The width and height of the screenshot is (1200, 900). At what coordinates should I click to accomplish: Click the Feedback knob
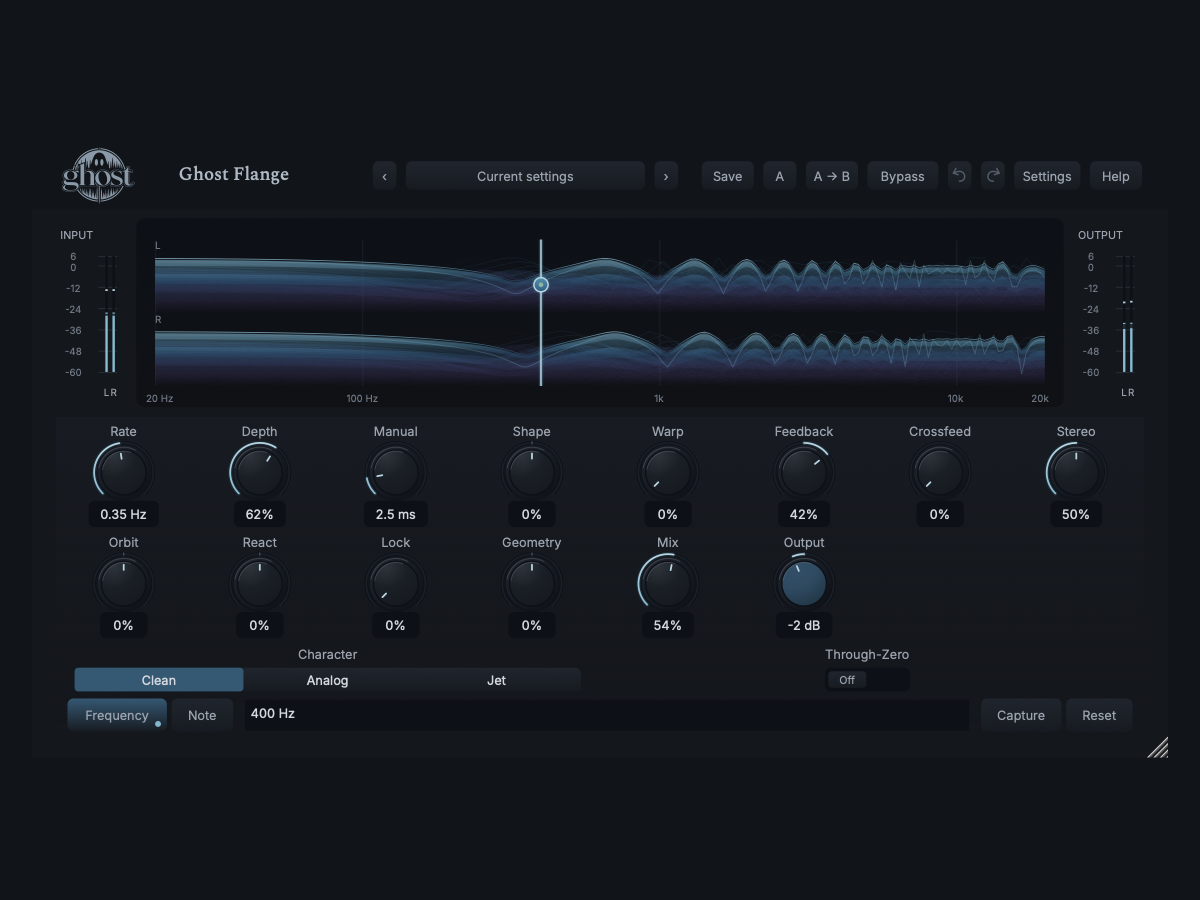tap(803, 472)
